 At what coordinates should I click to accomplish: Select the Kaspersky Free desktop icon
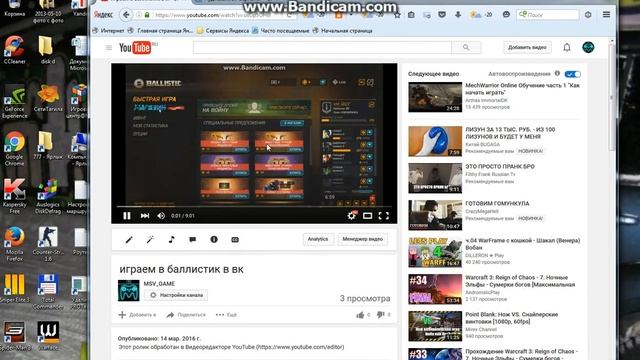[x=14, y=196]
